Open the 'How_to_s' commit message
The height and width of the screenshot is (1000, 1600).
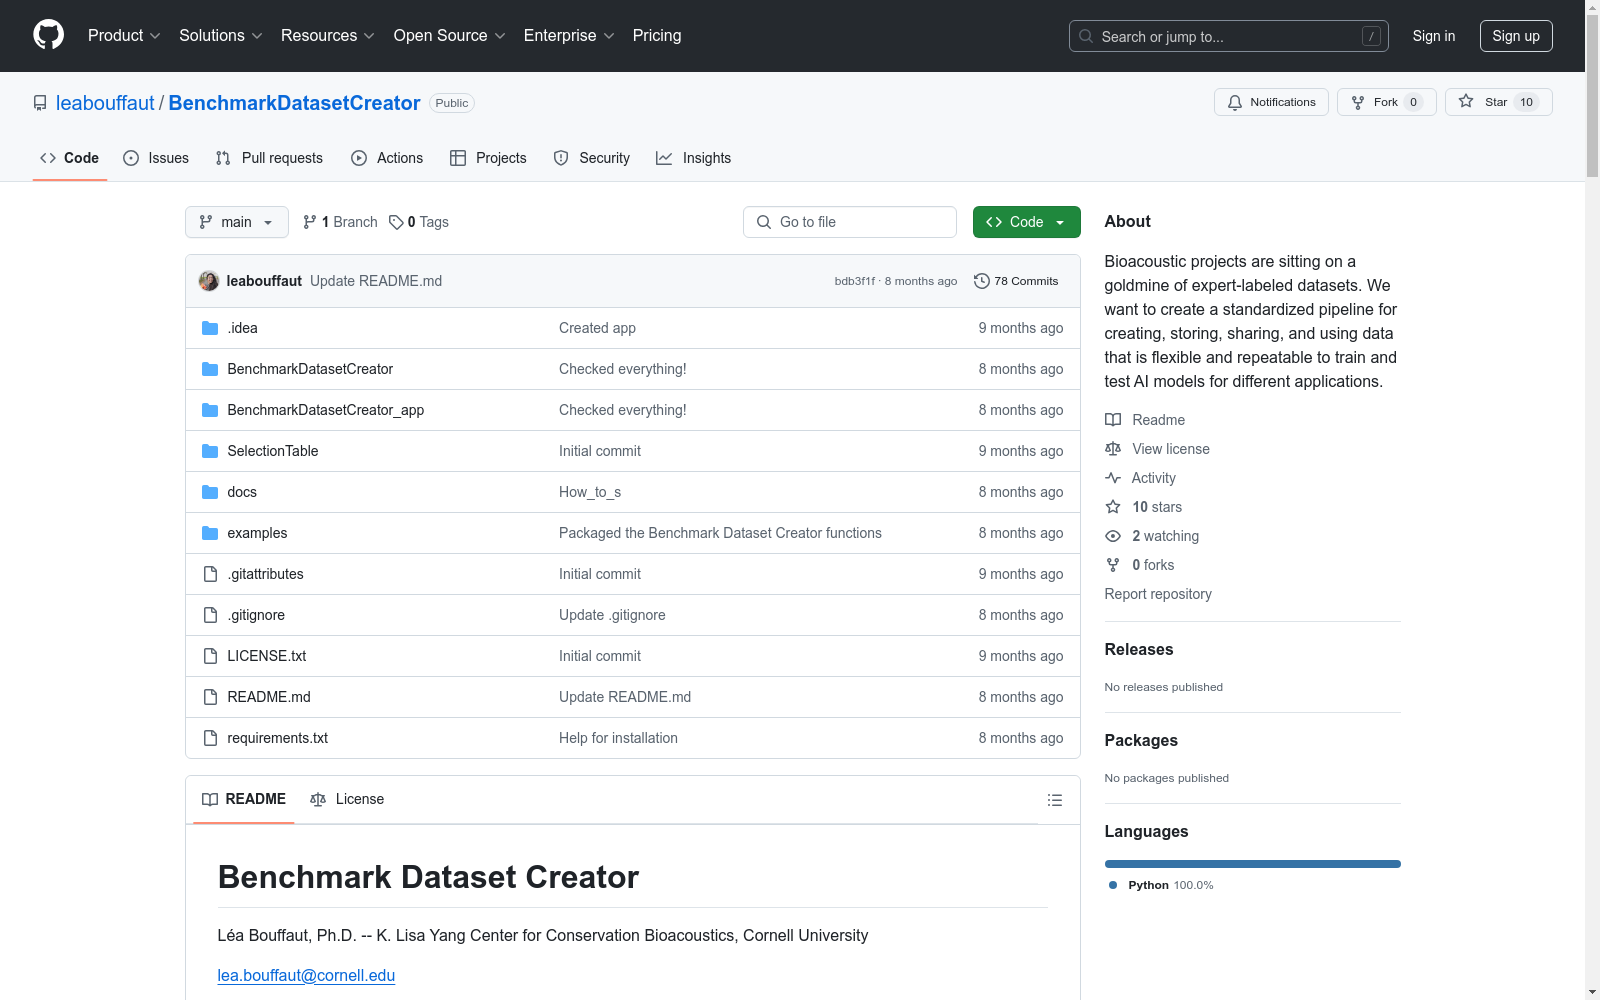tap(590, 492)
